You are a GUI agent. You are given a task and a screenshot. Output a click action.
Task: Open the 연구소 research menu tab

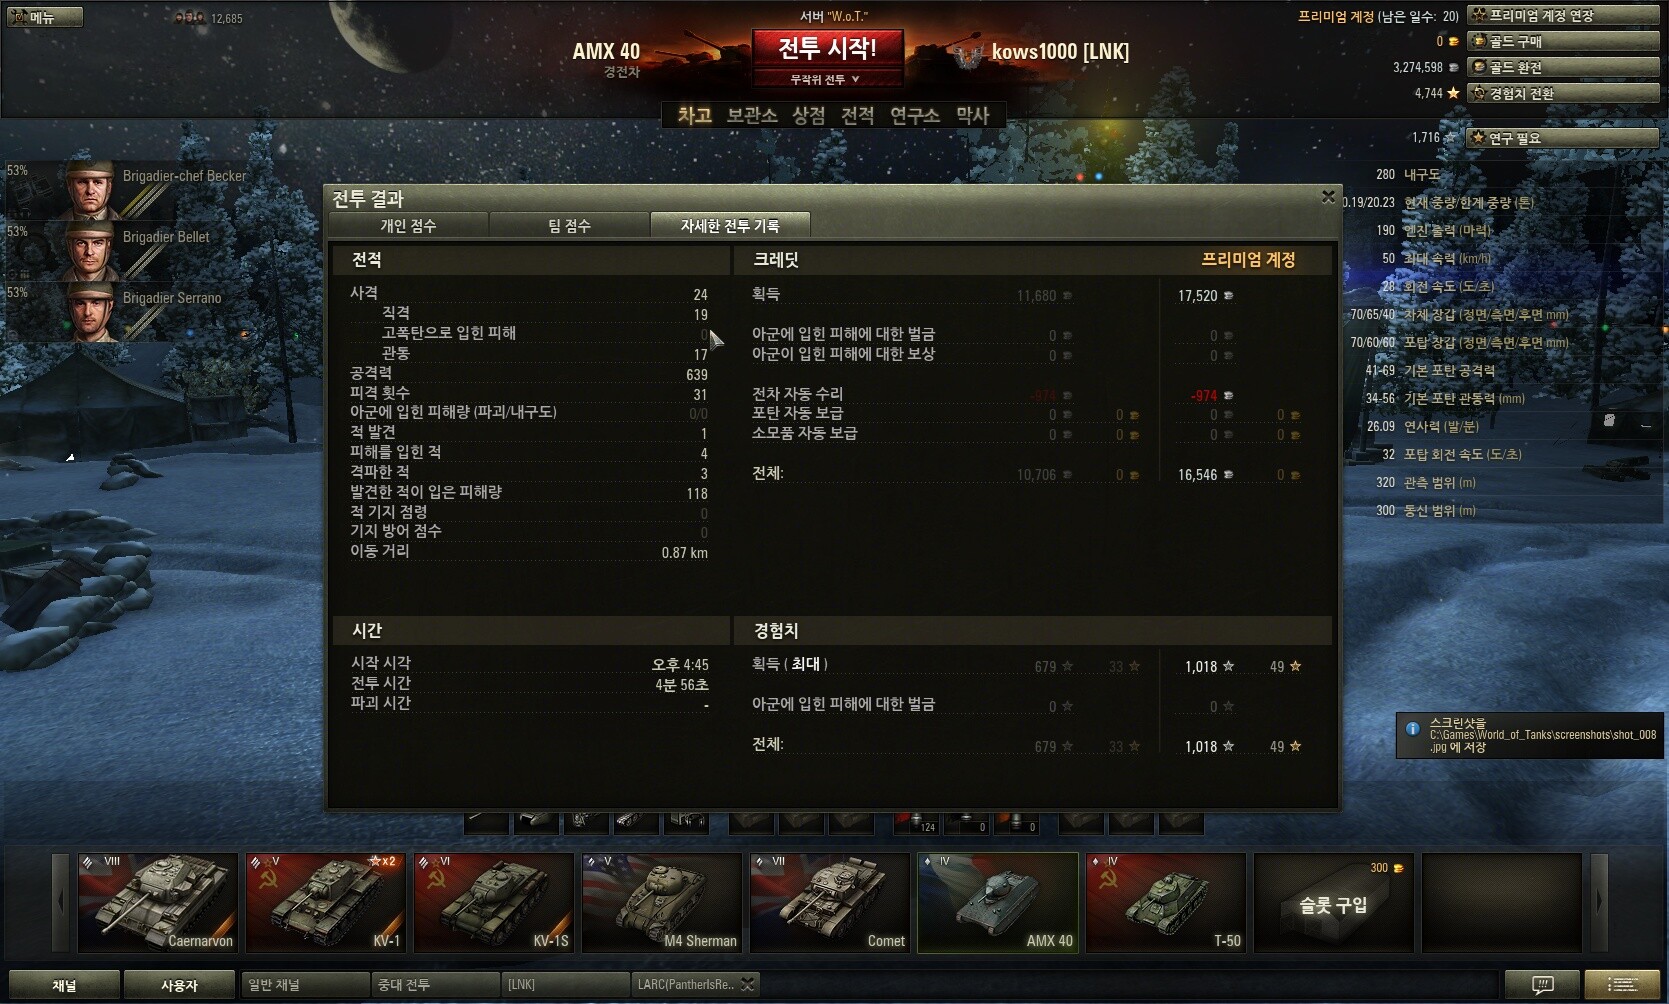(915, 115)
